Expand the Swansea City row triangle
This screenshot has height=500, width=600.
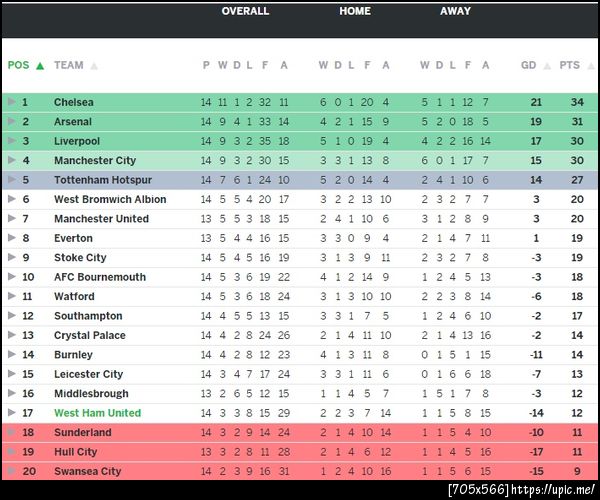click(x=11, y=472)
